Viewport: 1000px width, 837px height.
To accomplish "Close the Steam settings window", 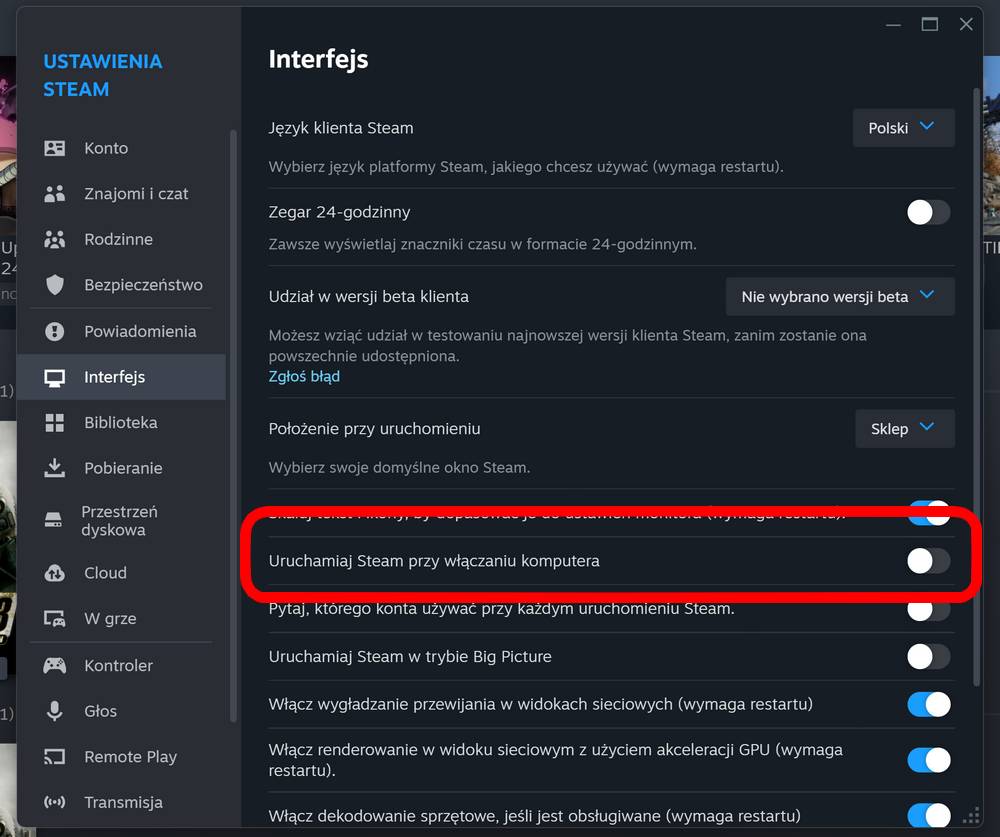I will tap(966, 25).
